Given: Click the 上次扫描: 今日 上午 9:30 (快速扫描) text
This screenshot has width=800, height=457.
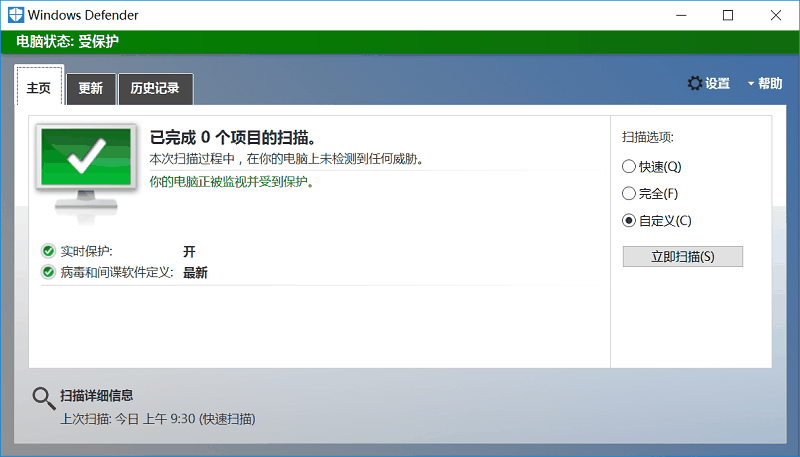Looking at the screenshot, I should (158, 419).
